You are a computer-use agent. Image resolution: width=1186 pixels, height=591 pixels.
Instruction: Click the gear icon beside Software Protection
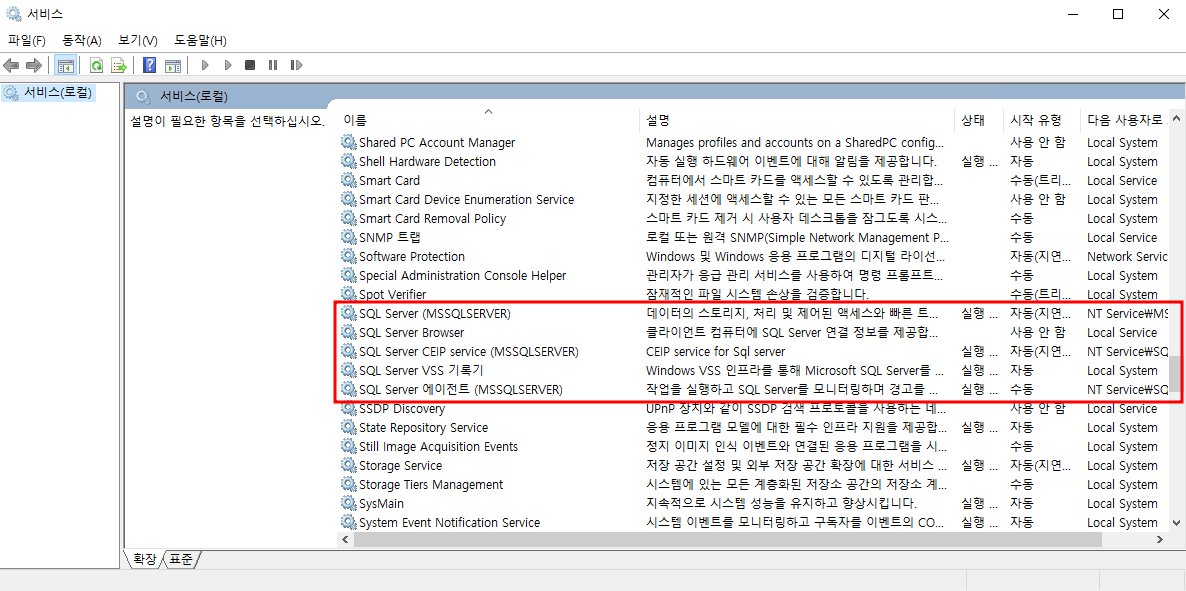point(348,256)
